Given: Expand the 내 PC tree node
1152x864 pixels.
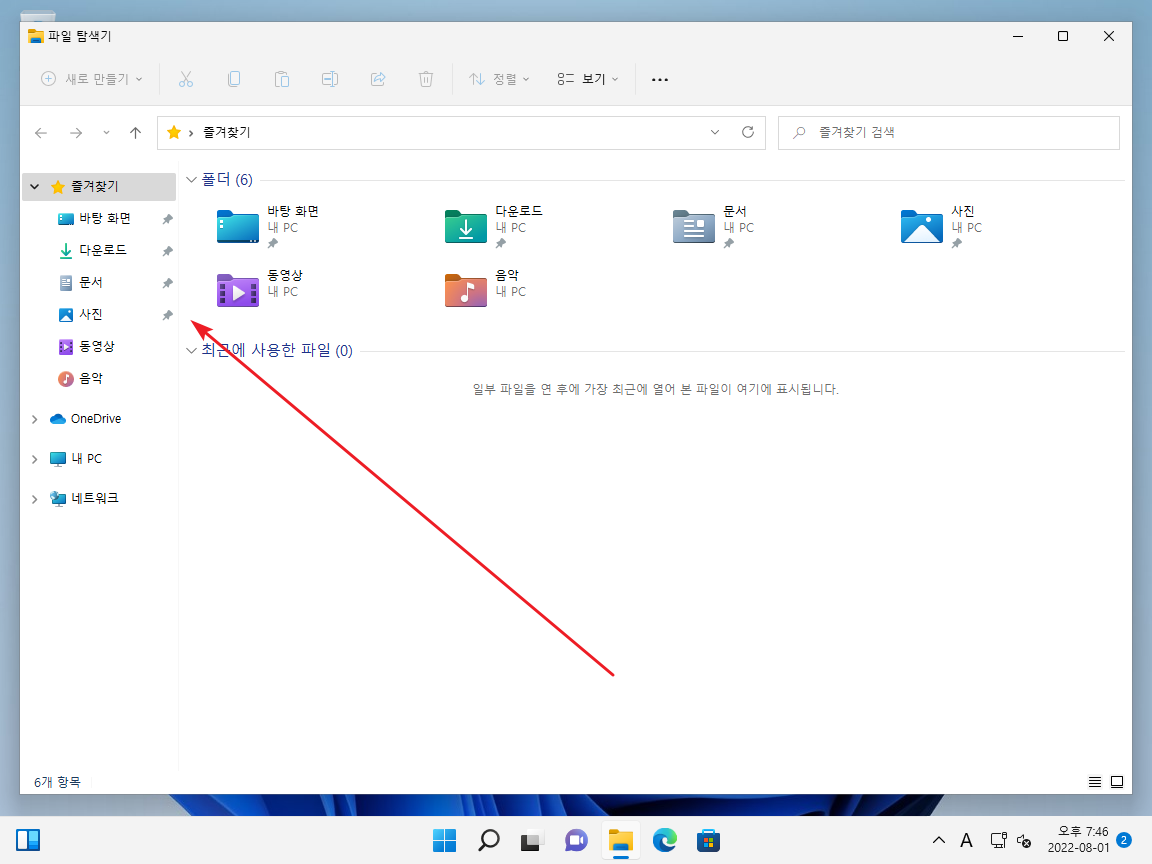Looking at the screenshot, I should pyautogui.click(x=35, y=458).
